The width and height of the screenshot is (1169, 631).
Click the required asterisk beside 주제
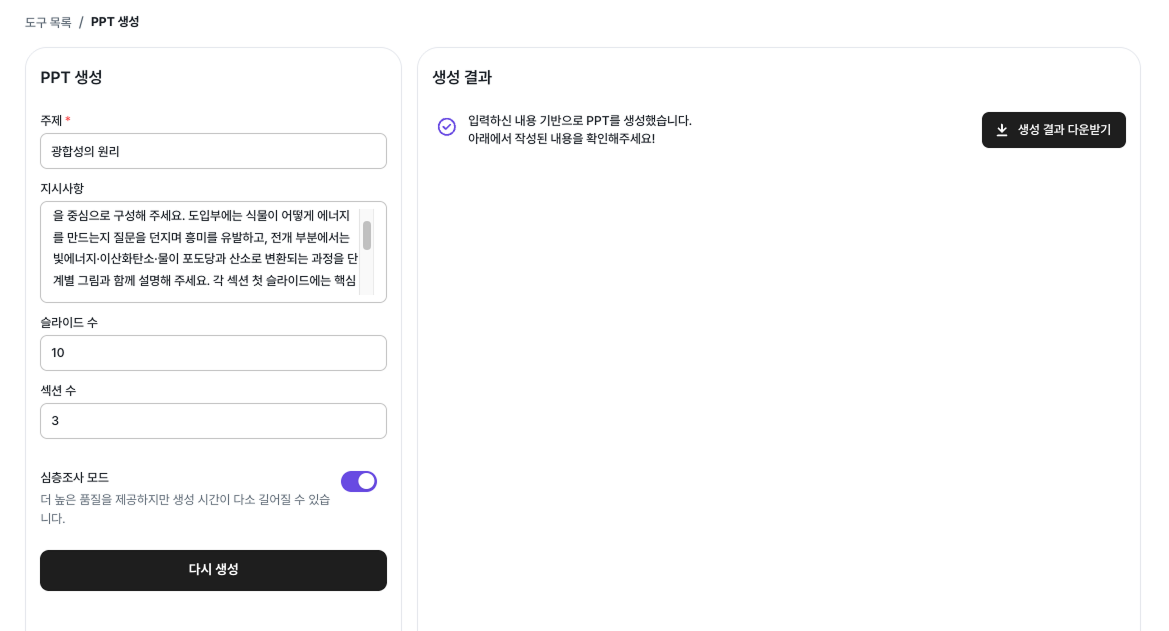point(67,118)
